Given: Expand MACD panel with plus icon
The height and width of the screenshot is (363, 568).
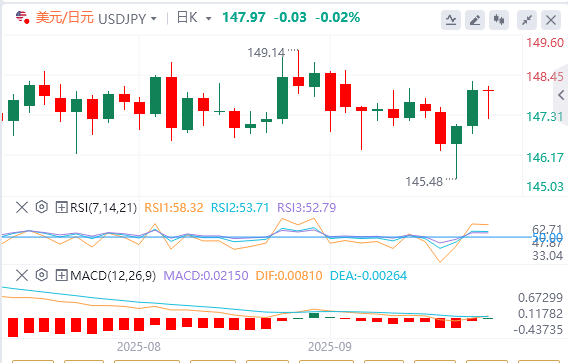Looking at the screenshot, I should click(x=61, y=275).
